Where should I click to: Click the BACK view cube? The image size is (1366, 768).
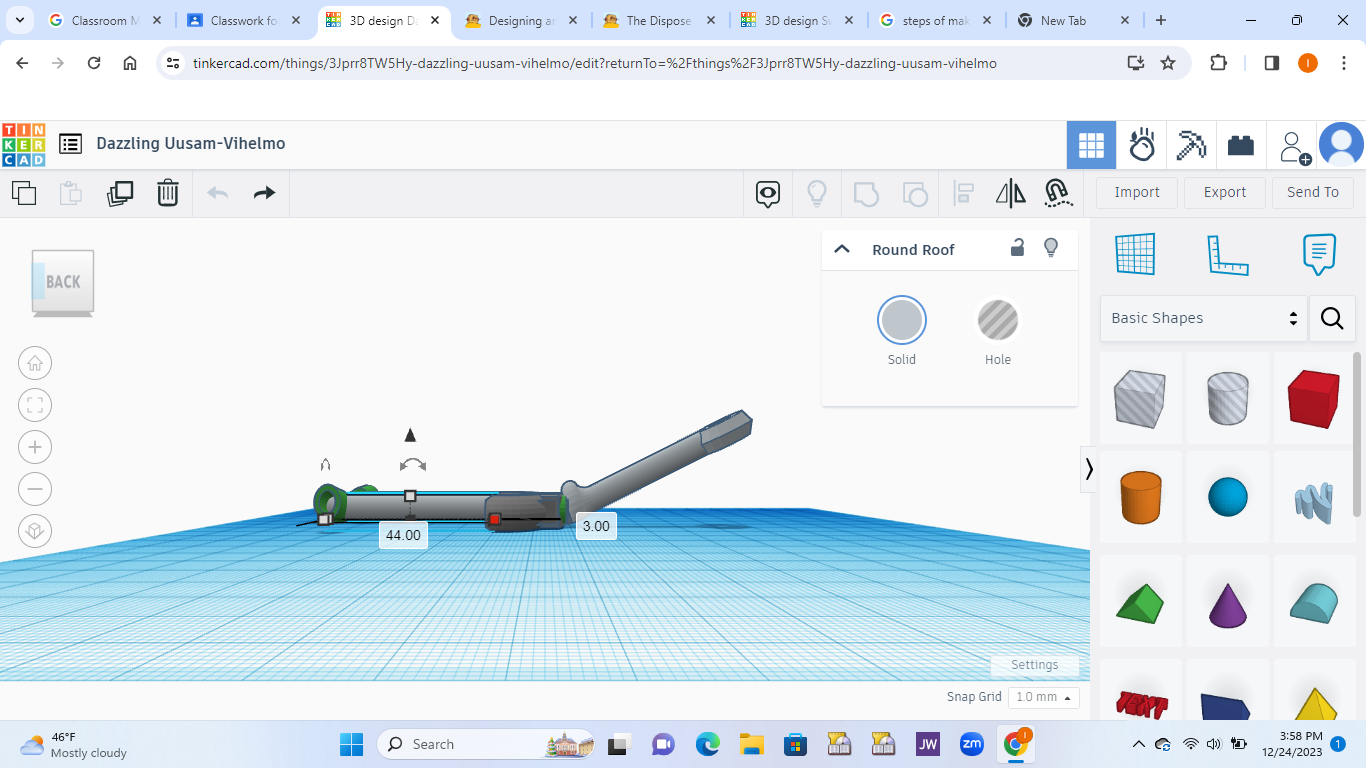pyautogui.click(x=63, y=283)
